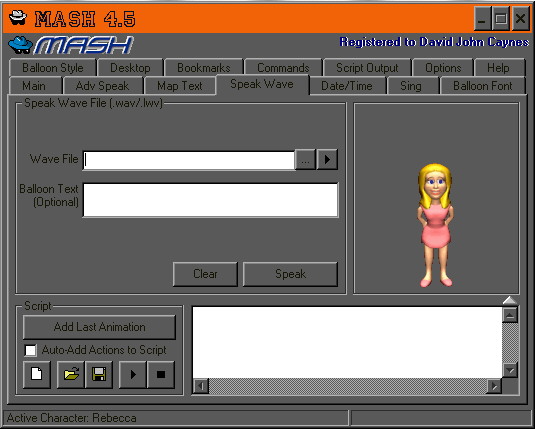This screenshot has width=535, height=429.
Task: Expand script pane using the up triangle
Action: 510,300
